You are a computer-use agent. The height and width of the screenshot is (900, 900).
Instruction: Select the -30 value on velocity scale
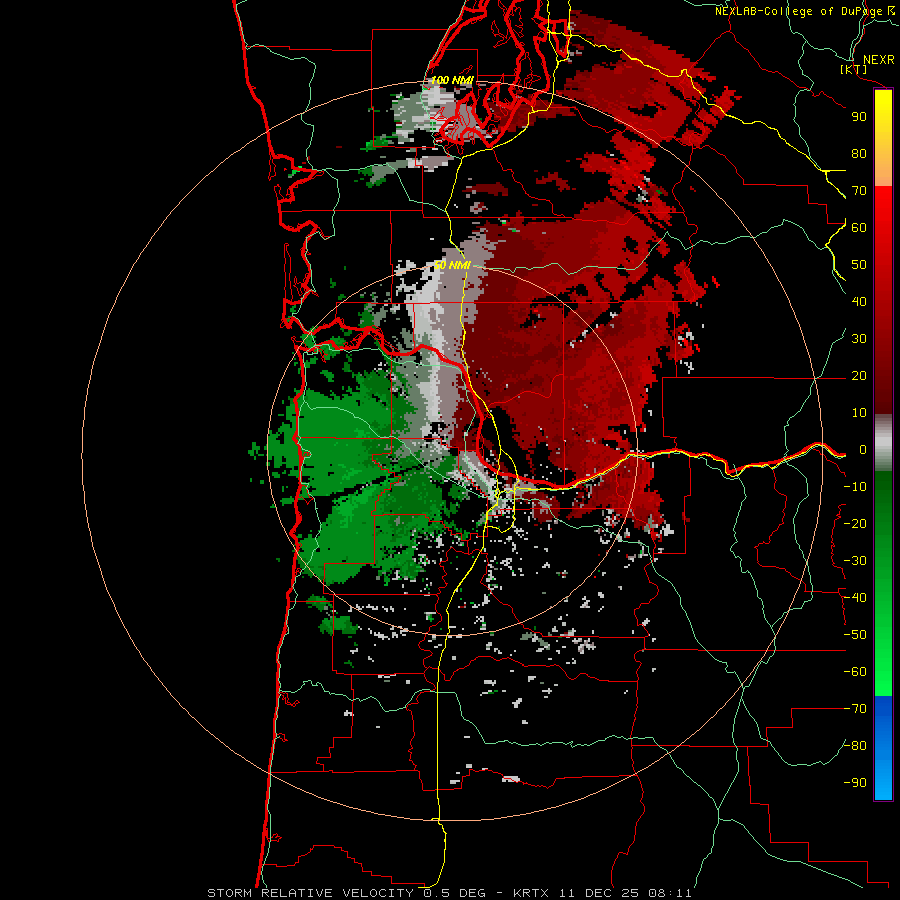[x=855, y=561]
